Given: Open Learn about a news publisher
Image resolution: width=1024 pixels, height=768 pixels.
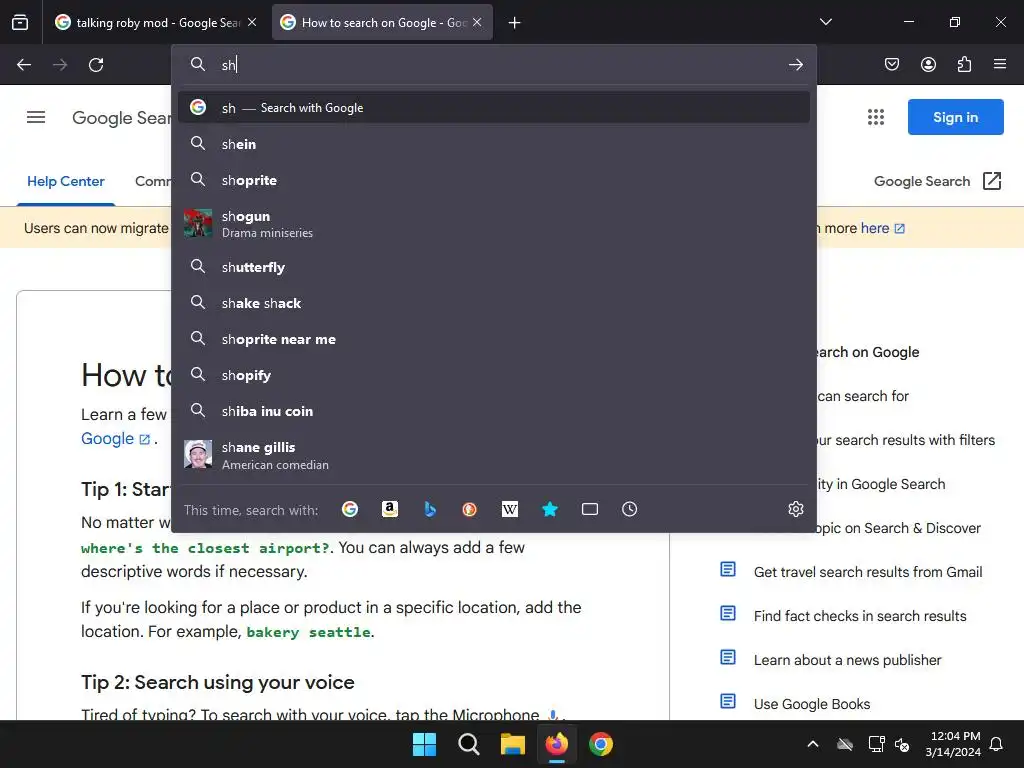Looking at the screenshot, I should coord(847,660).
